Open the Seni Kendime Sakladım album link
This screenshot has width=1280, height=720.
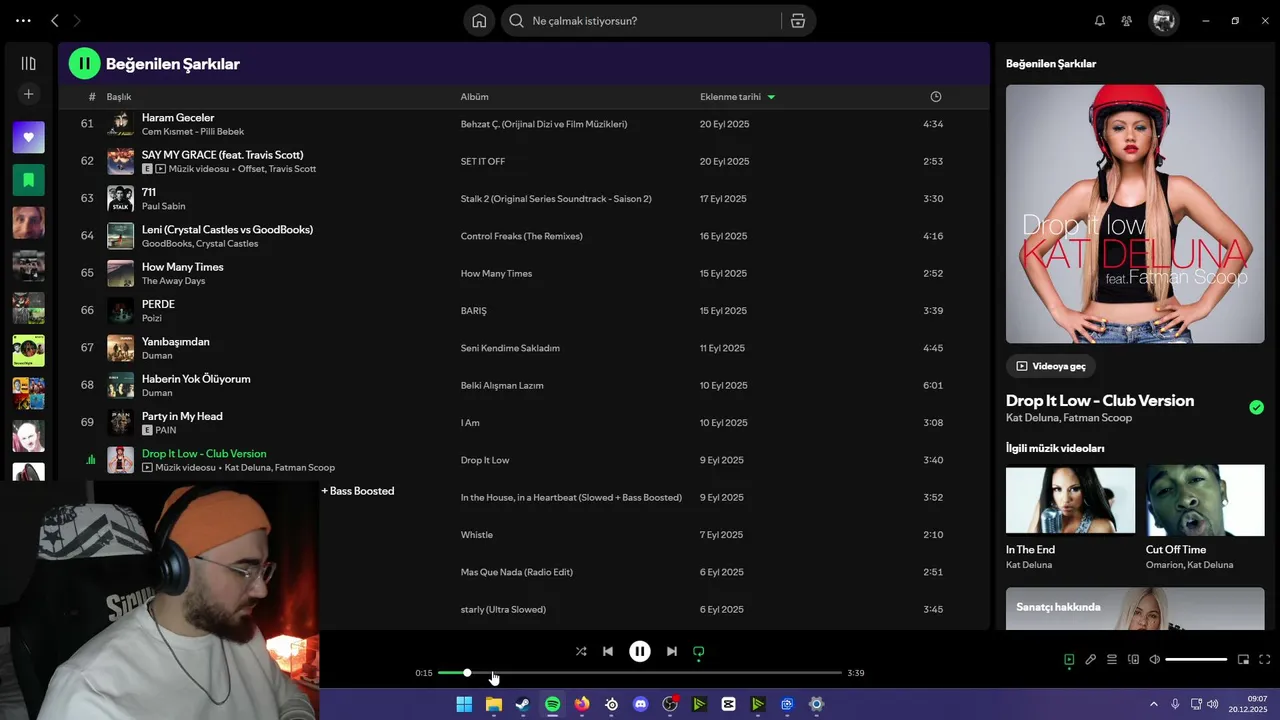click(510, 348)
